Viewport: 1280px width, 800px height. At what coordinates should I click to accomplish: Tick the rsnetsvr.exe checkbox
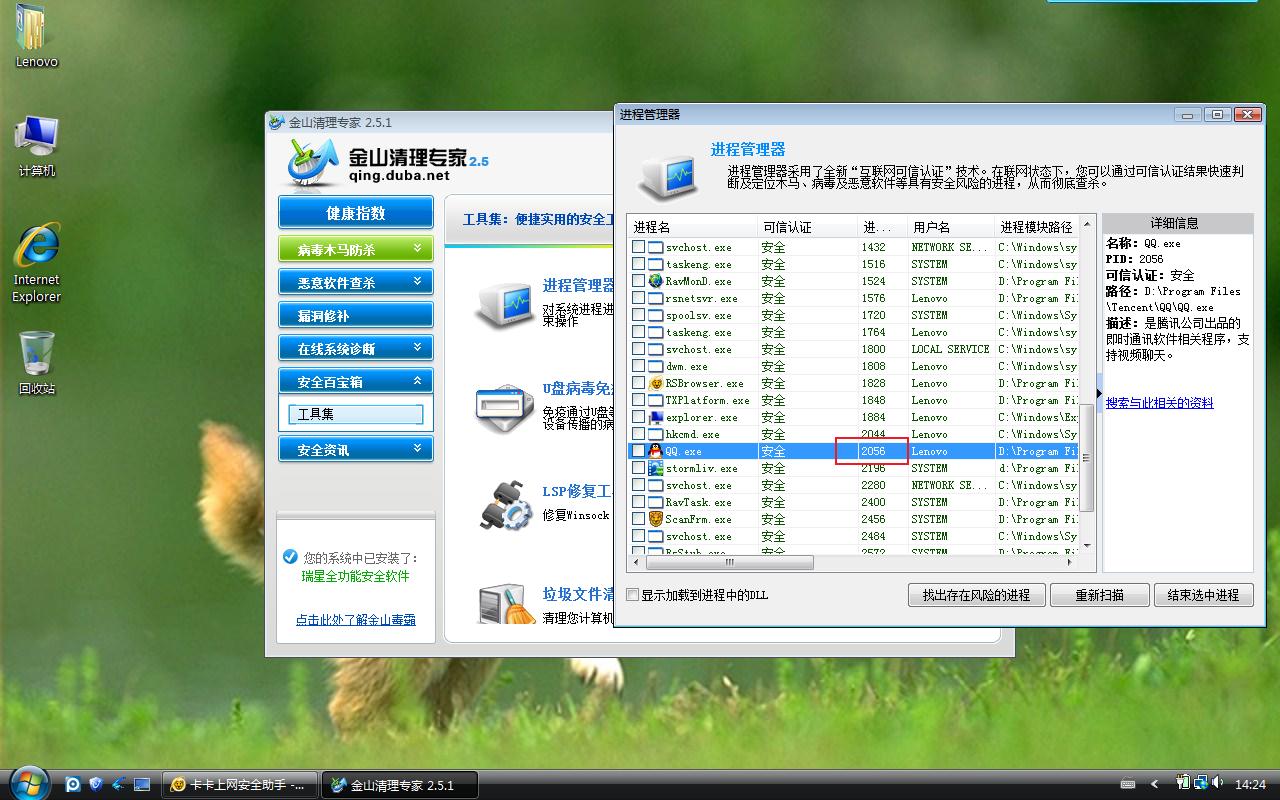coord(639,298)
